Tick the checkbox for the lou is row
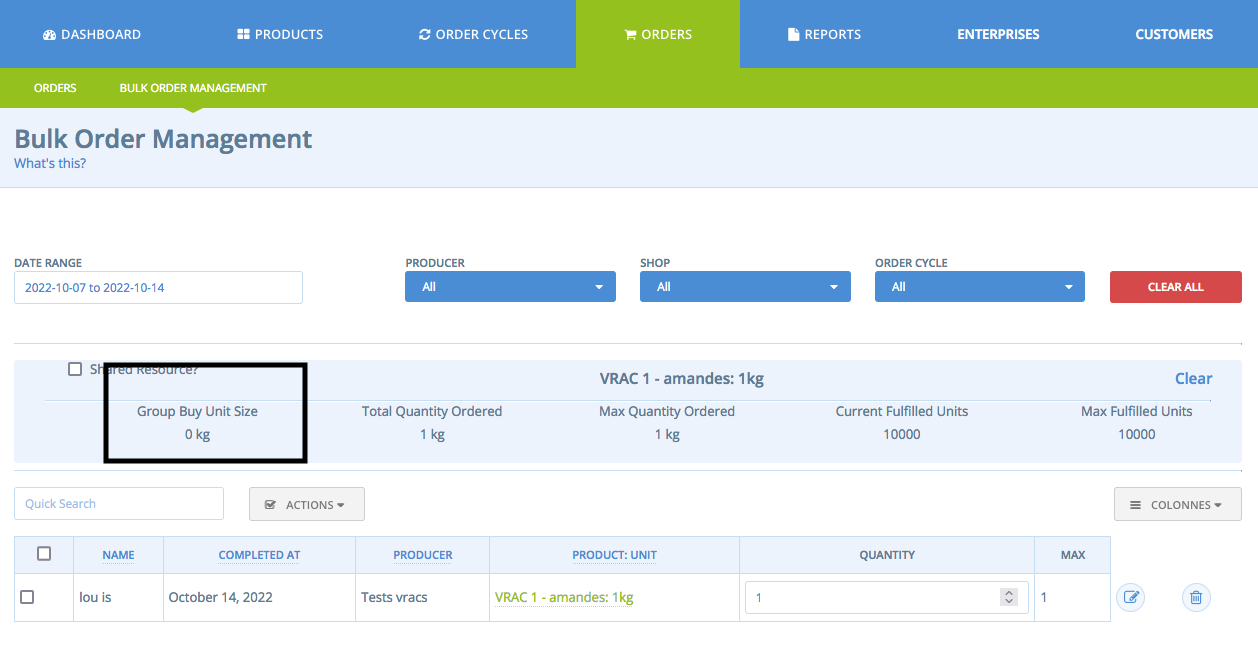Screen dimensions: 1258x653 (27, 597)
